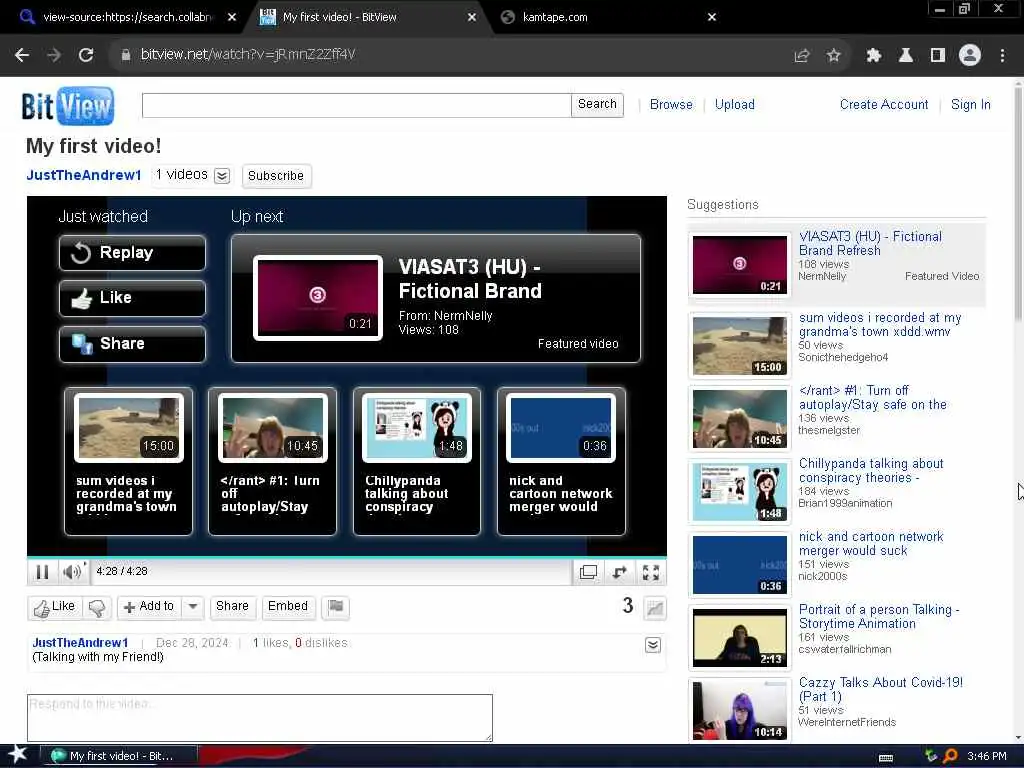Open 'Portrait of a person Talking' suggestion
The image size is (1024, 768).
pos(878,616)
